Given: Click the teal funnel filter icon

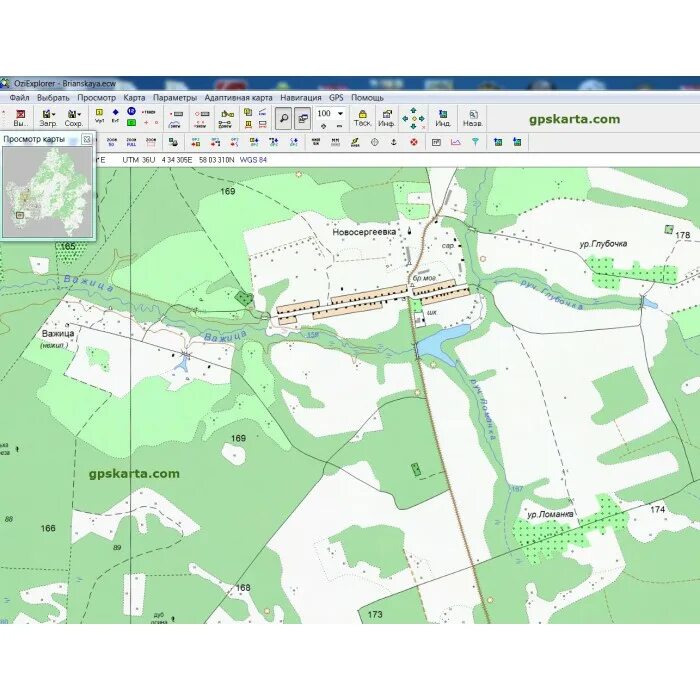Looking at the screenshot, I should 475,142.
